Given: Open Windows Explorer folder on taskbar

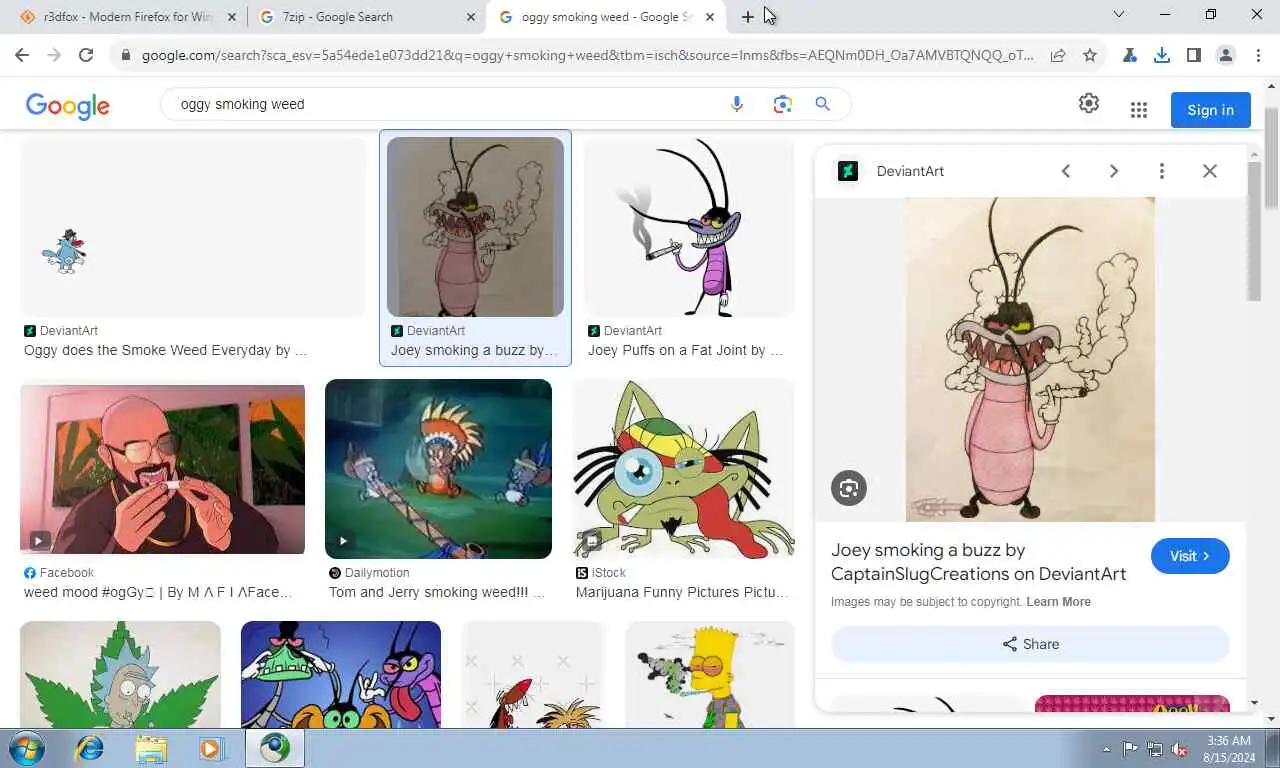Looking at the screenshot, I should pos(151,748).
